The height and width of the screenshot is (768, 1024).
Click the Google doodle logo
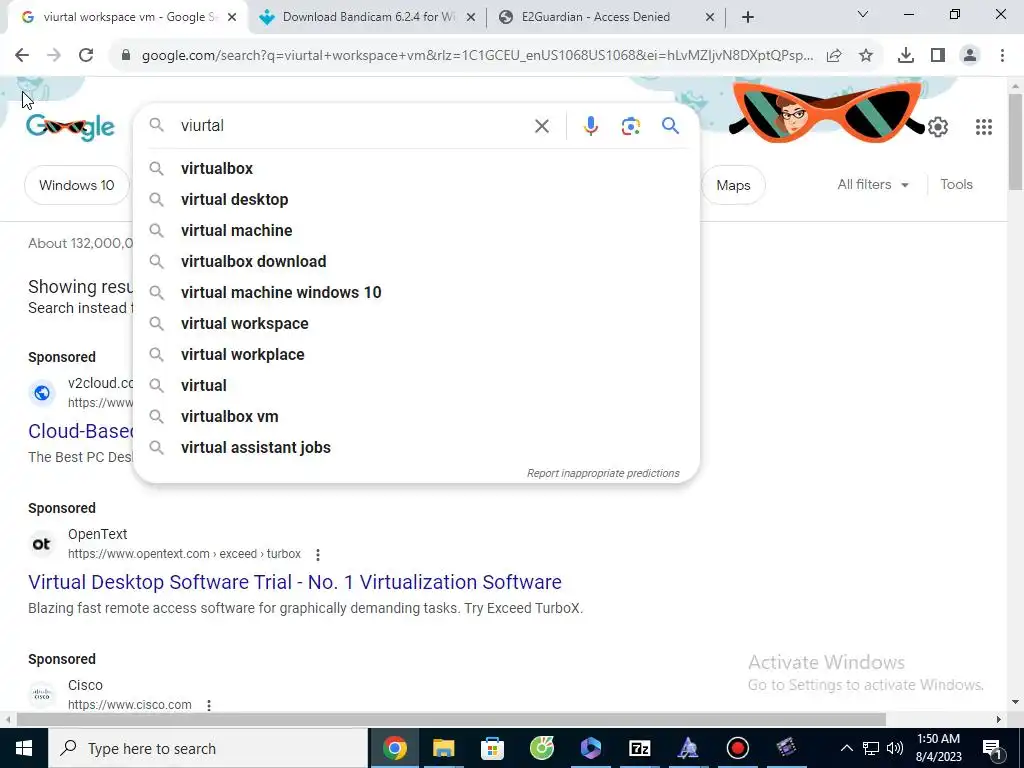(71, 127)
